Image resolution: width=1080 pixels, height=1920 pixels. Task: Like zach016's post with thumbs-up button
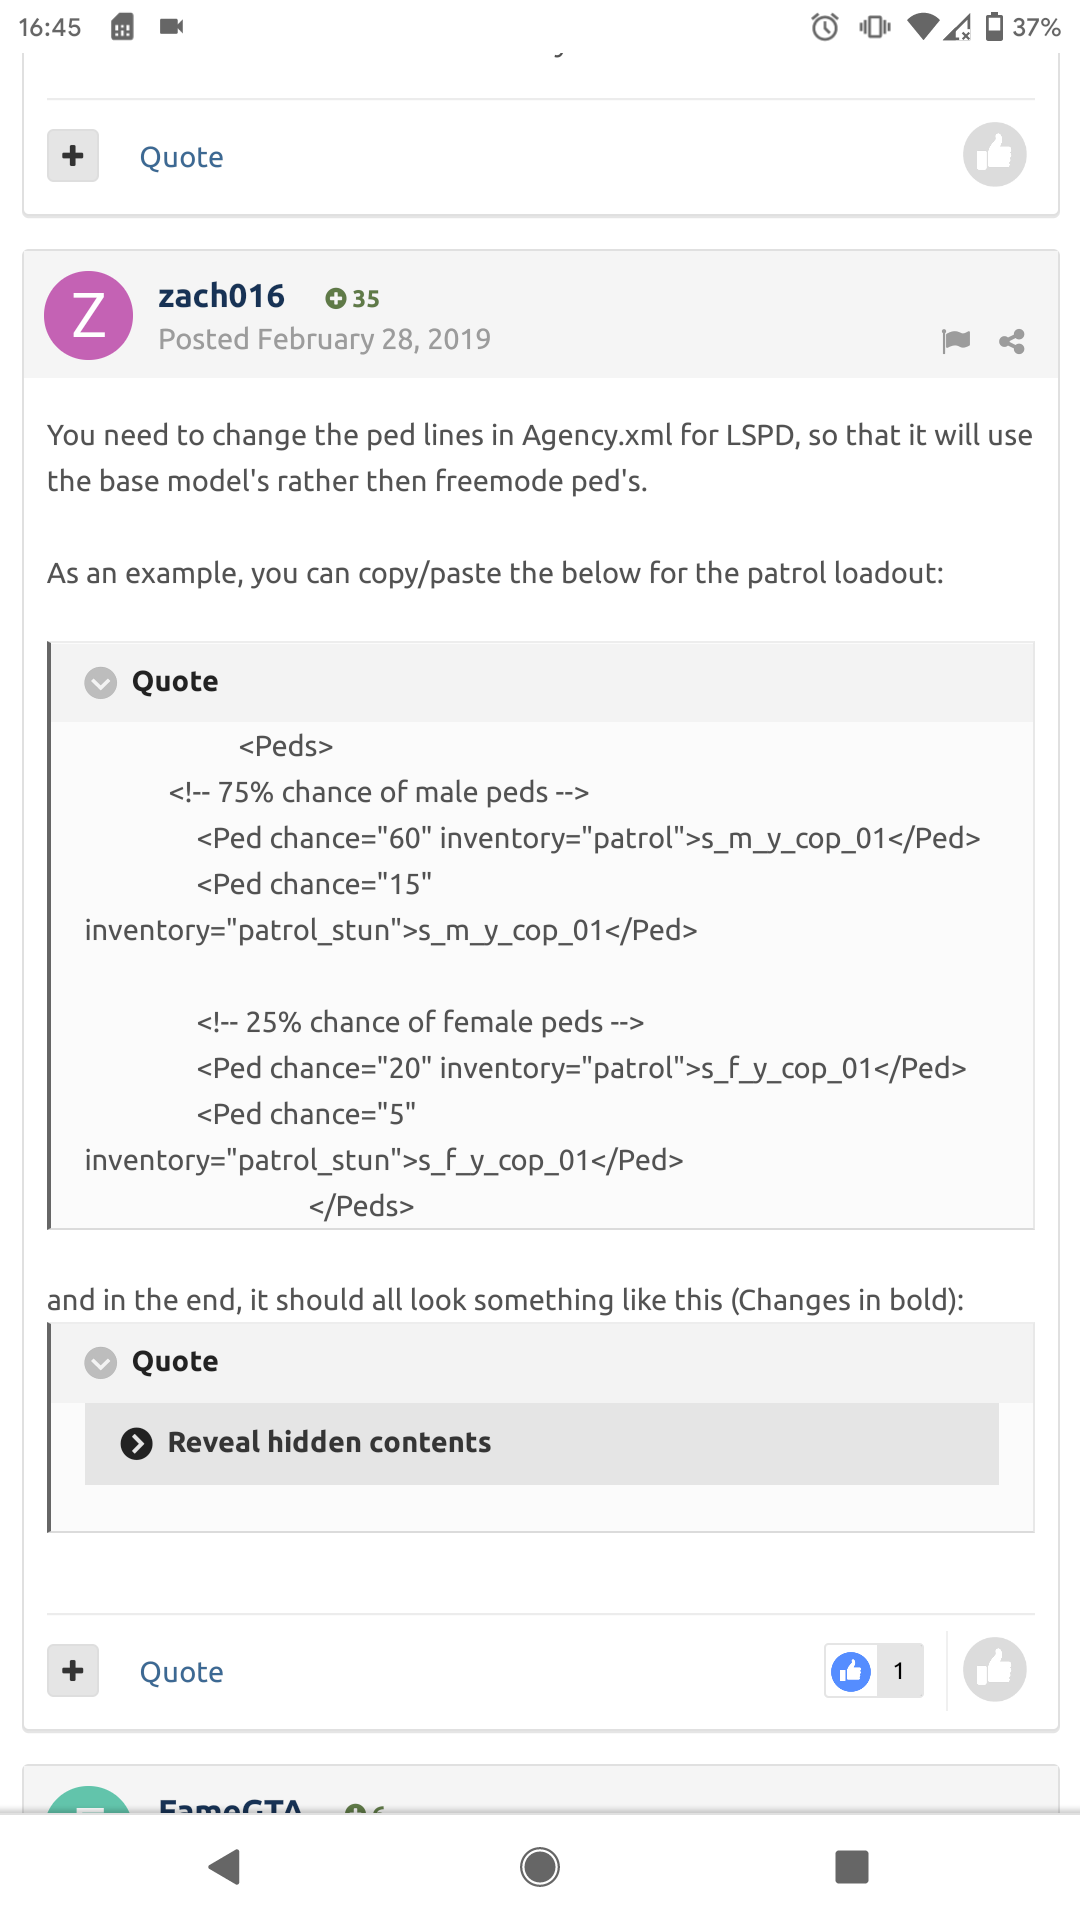994,1669
